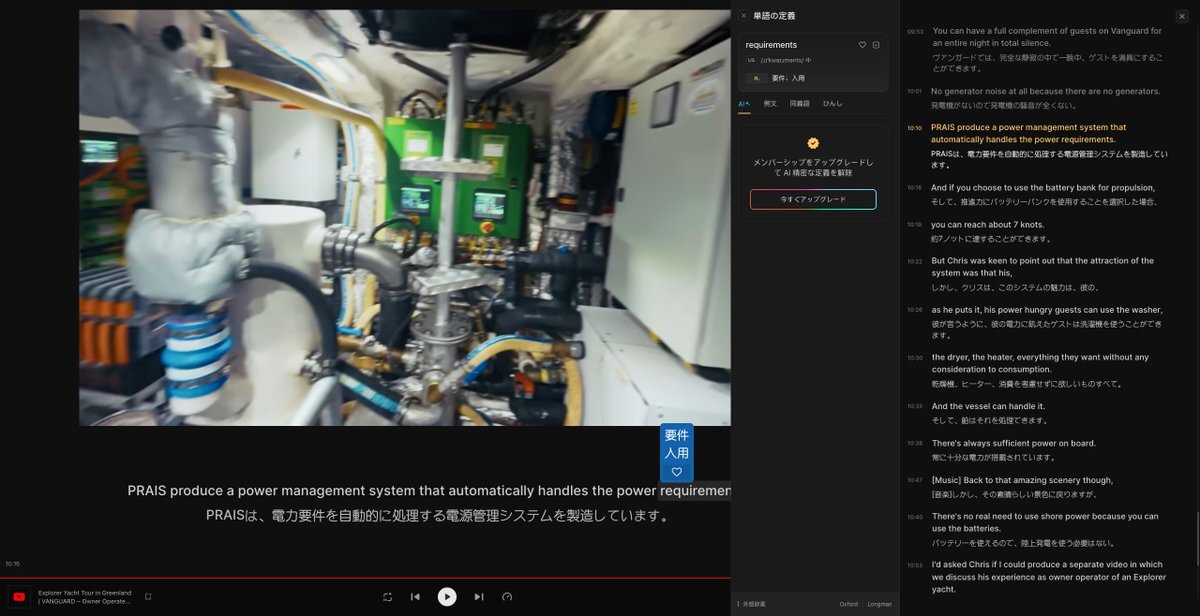
Task: Switch to the 例文 tab
Action: [x=770, y=104]
